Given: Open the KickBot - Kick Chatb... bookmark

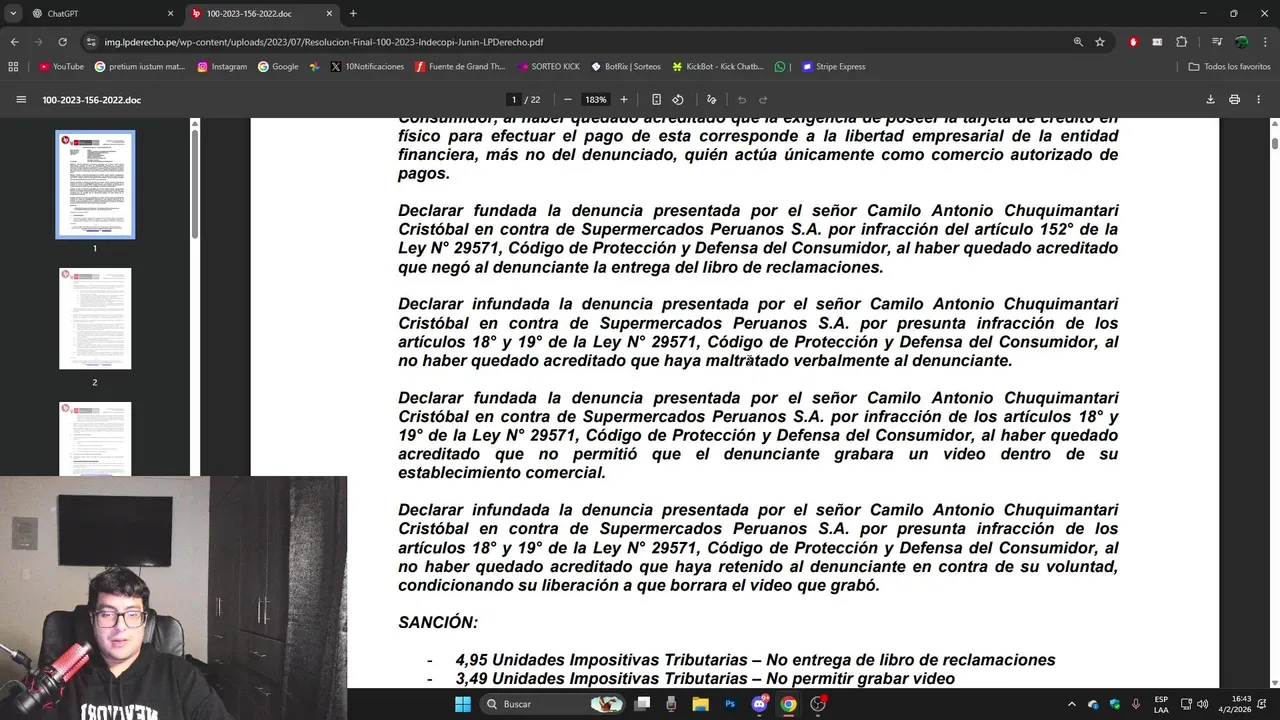Looking at the screenshot, I should click(x=718, y=67).
